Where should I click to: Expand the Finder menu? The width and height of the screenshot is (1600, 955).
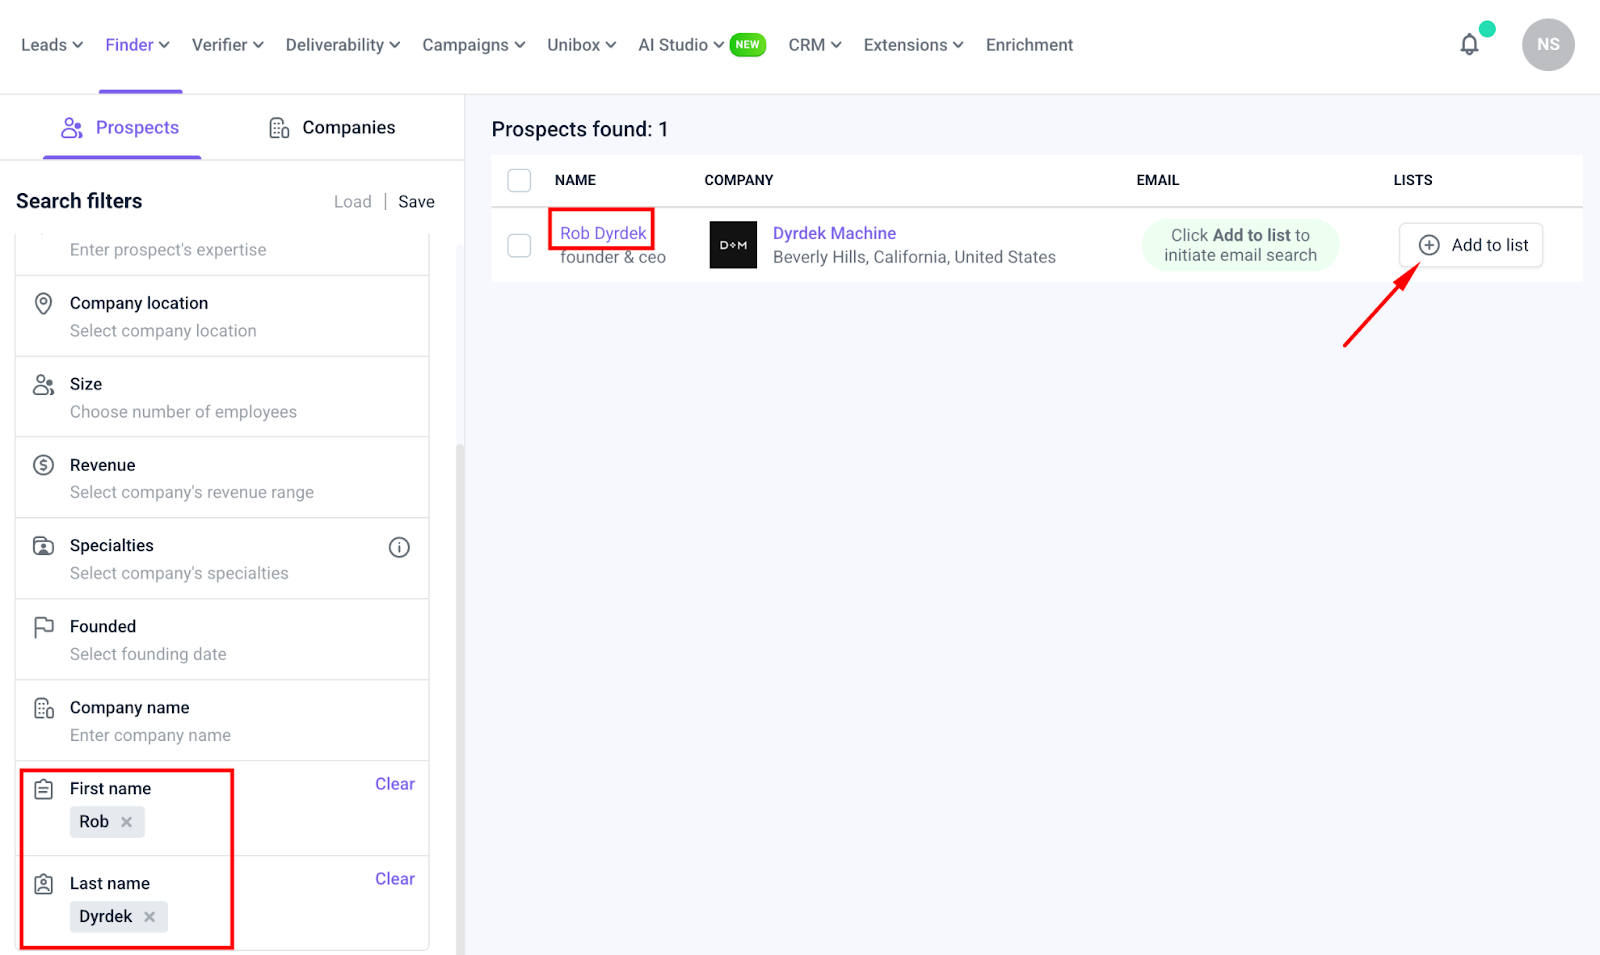138,45
